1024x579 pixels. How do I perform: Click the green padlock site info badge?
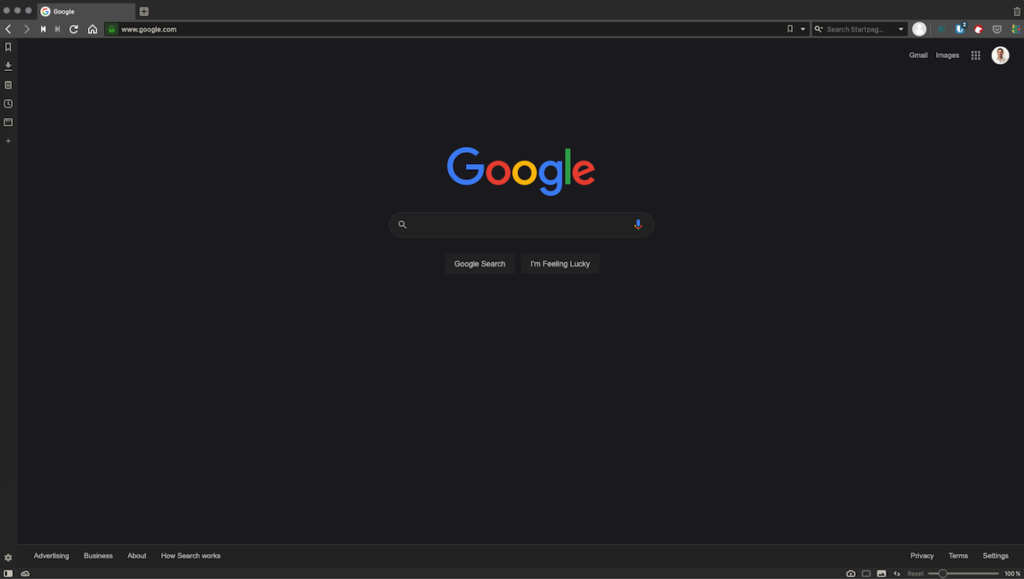click(x=112, y=29)
